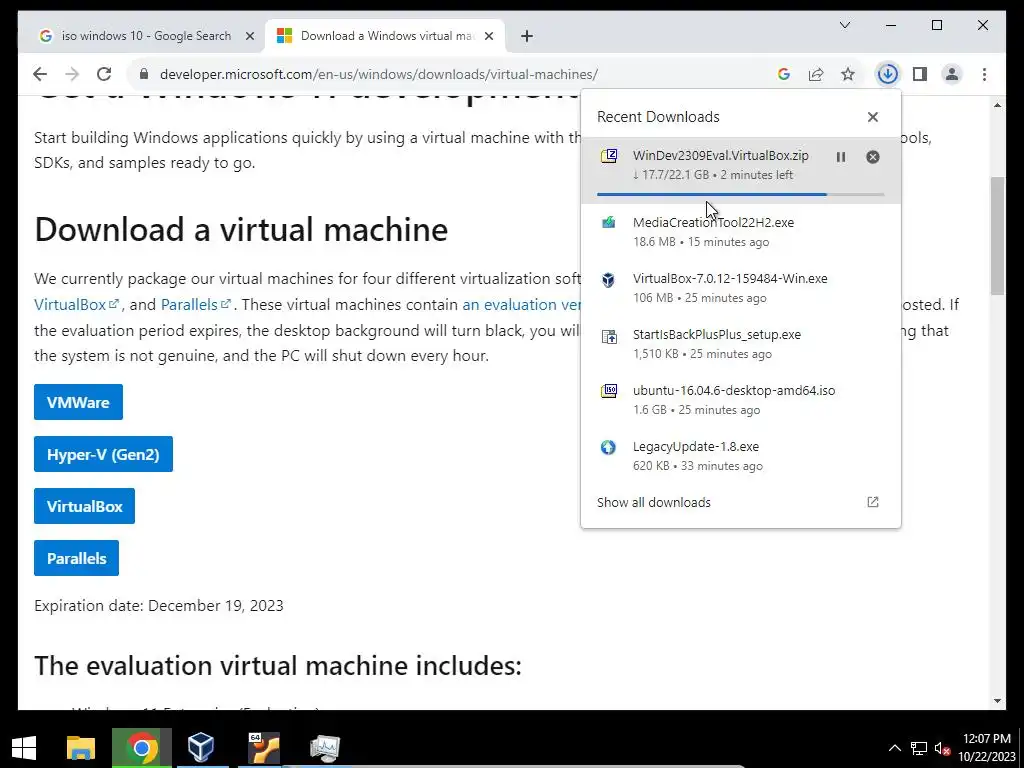The height and width of the screenshot is (768, 1024).
Task: Click the download progress bar
Action: 741,194
